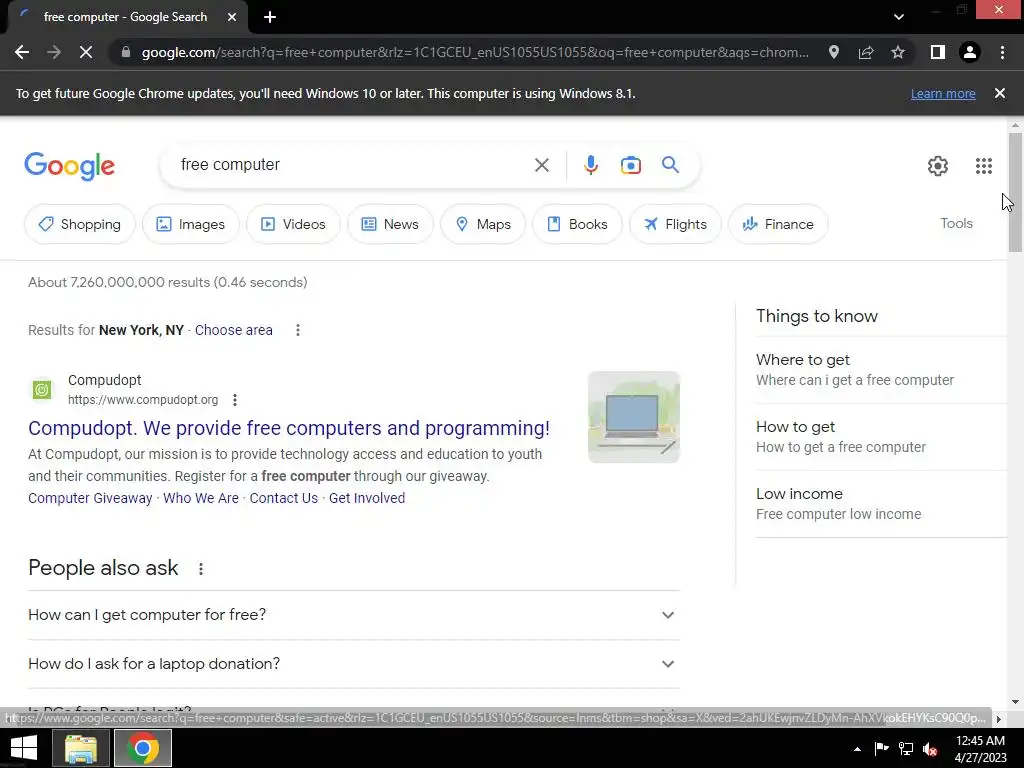Open the search Tools options

(956, 223)
